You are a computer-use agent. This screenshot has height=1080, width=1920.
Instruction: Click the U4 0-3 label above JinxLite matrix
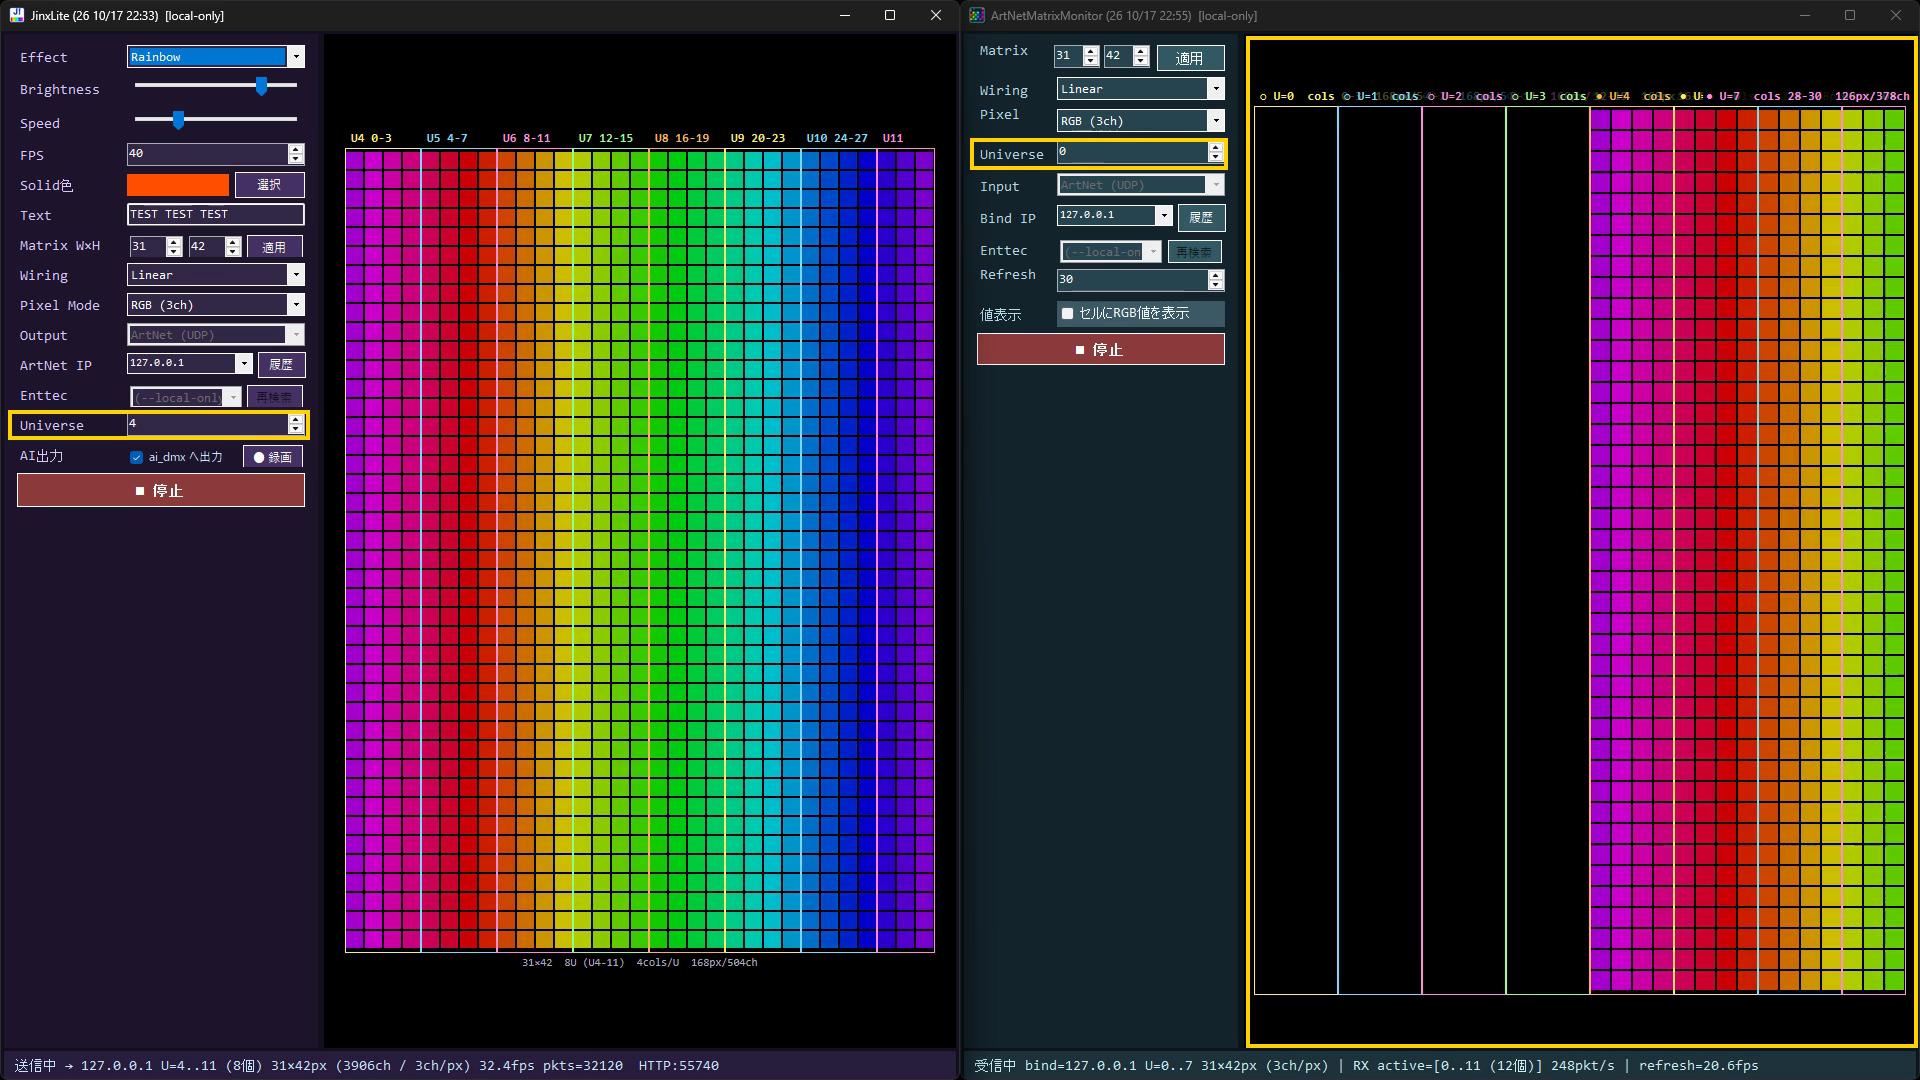point(371,138)
